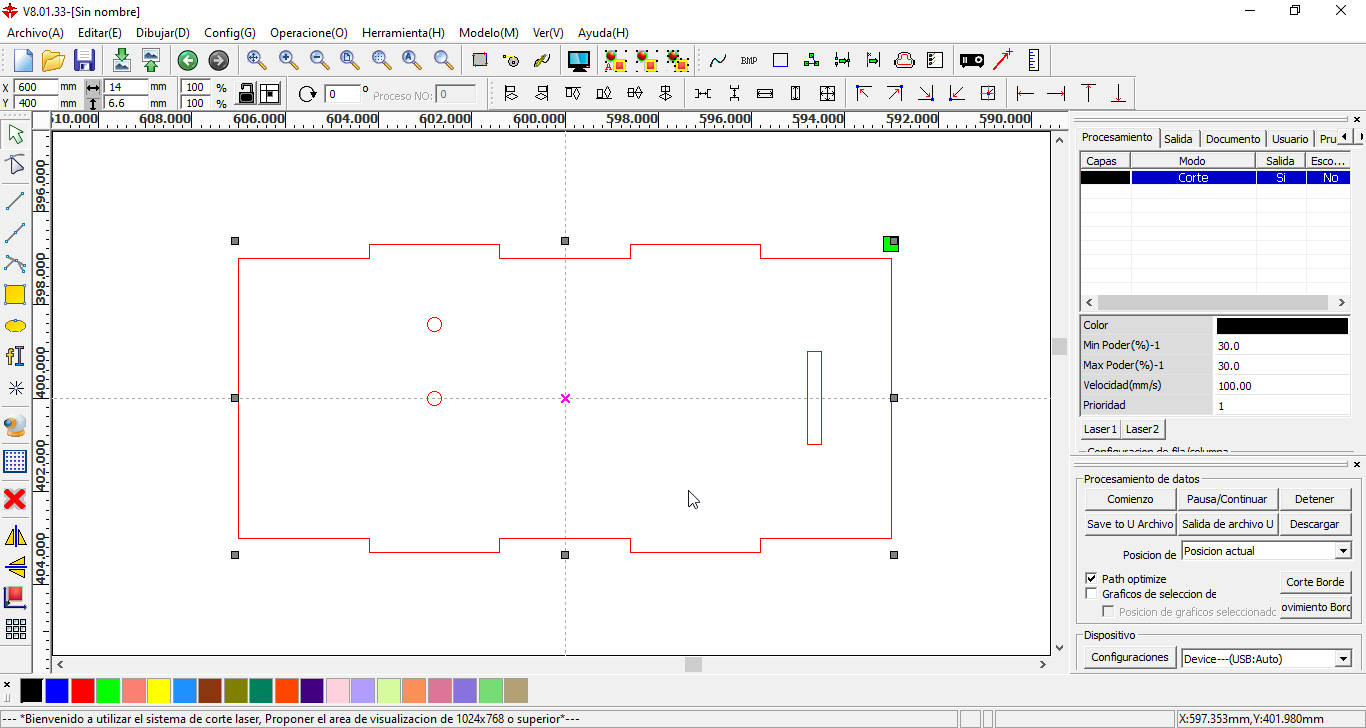Click the blue ruler measurement icon
Screen dimensions: 1366x728
click(1034, 60)
